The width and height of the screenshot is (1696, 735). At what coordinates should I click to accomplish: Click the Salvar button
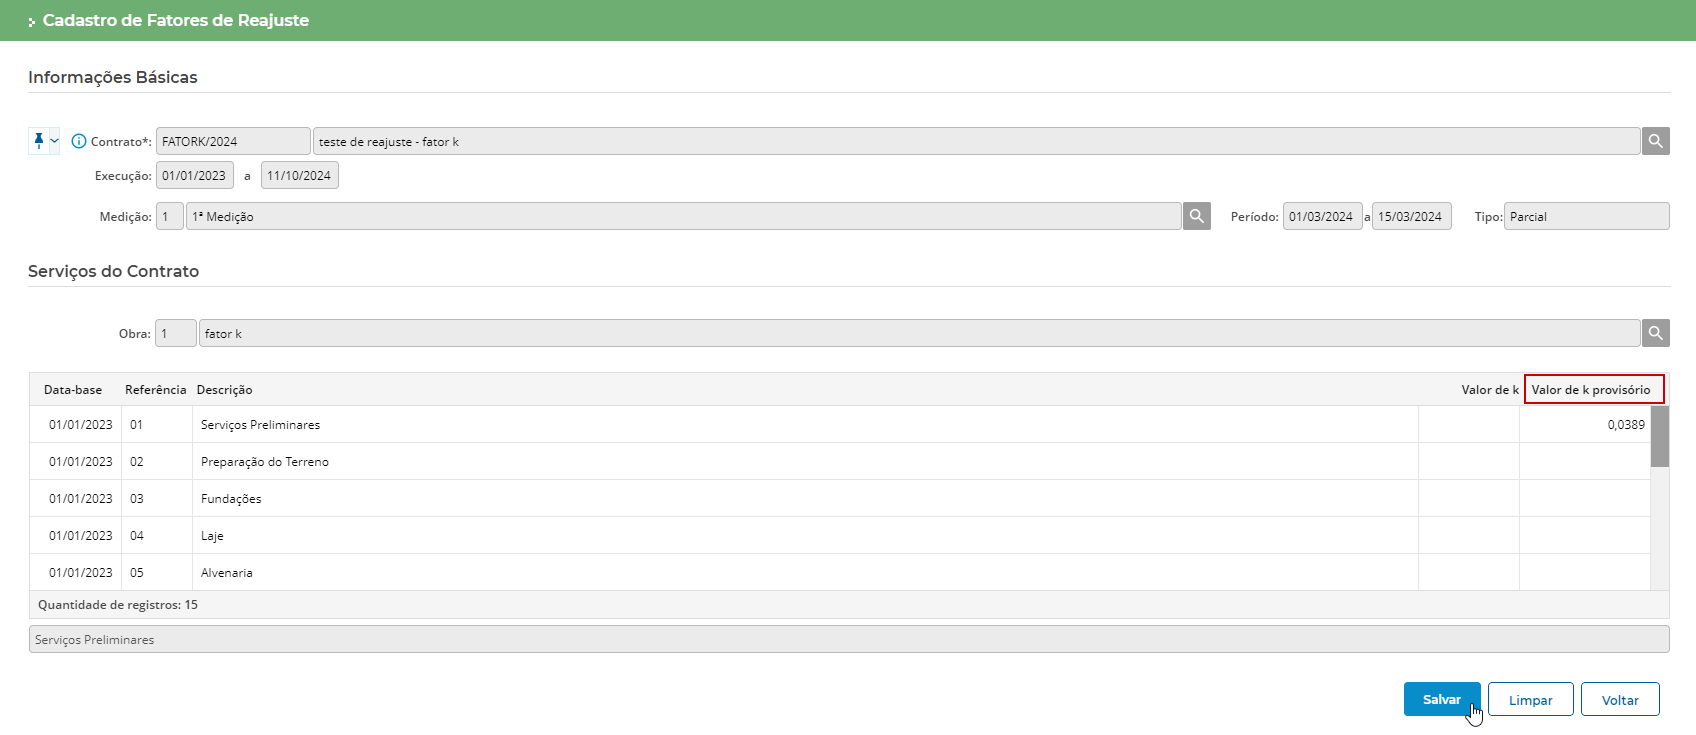(1441, 699)
